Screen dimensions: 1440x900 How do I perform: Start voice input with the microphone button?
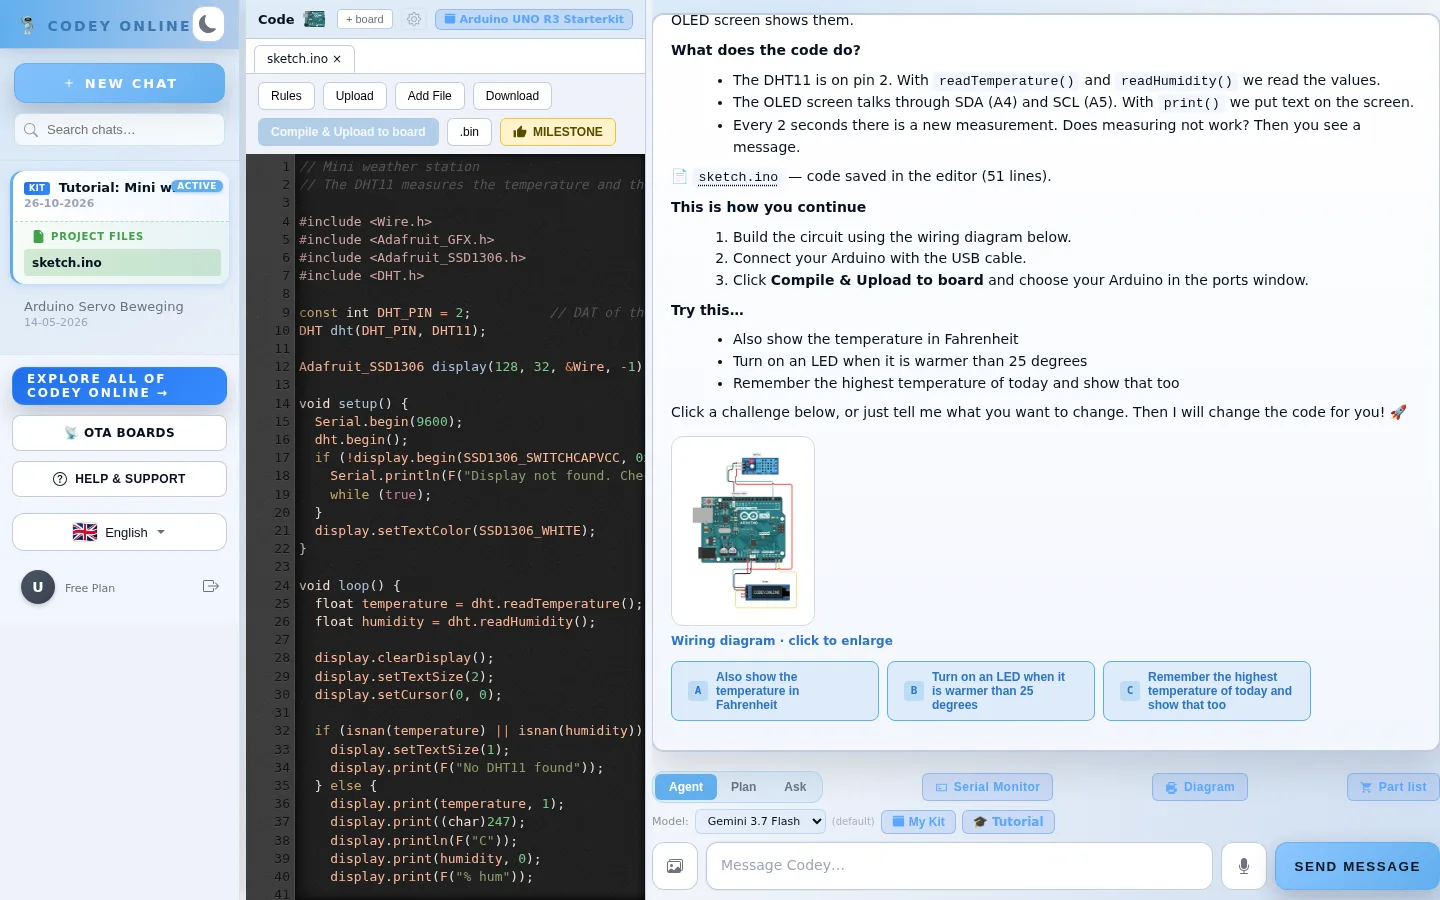coord(1244,866)
